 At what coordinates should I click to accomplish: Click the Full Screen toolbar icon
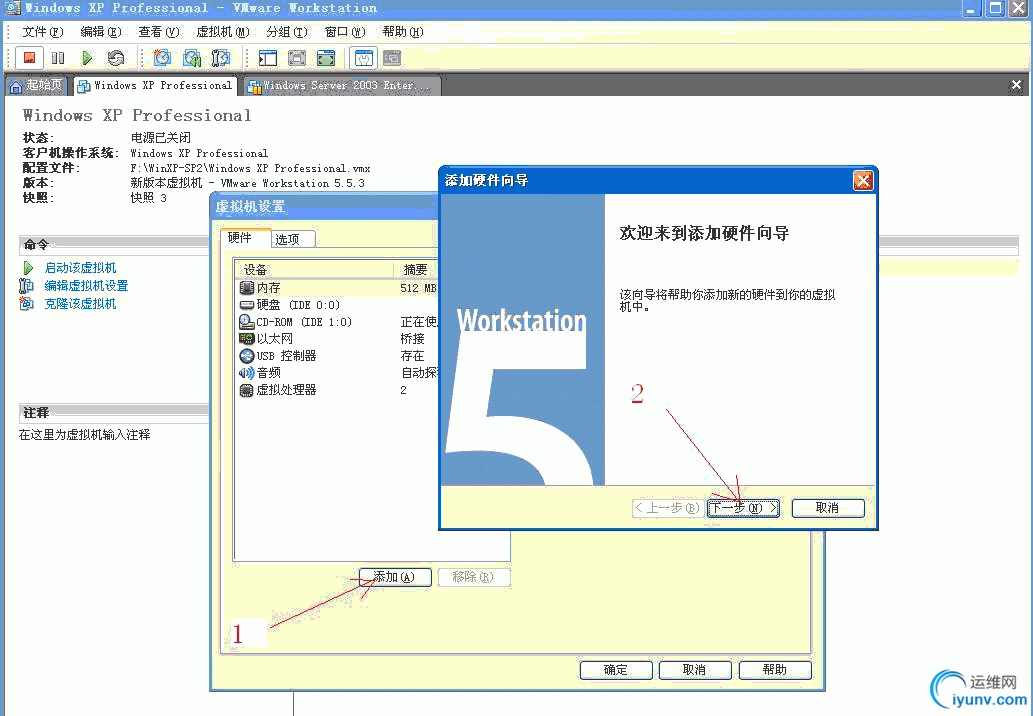[326, 58]
